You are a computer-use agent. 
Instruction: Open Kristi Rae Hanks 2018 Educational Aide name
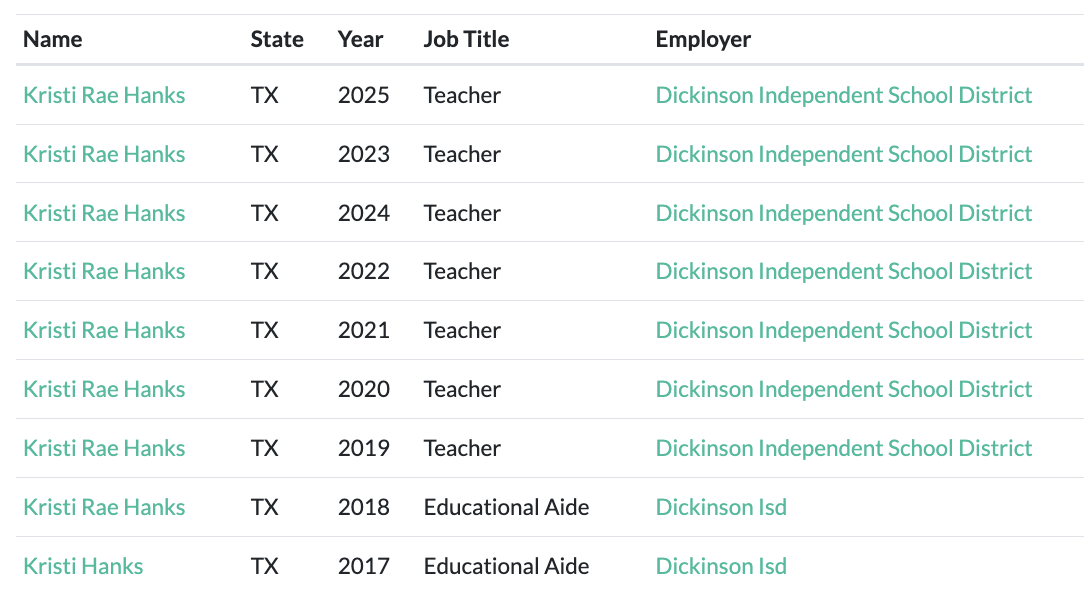[x=104, y=507]
